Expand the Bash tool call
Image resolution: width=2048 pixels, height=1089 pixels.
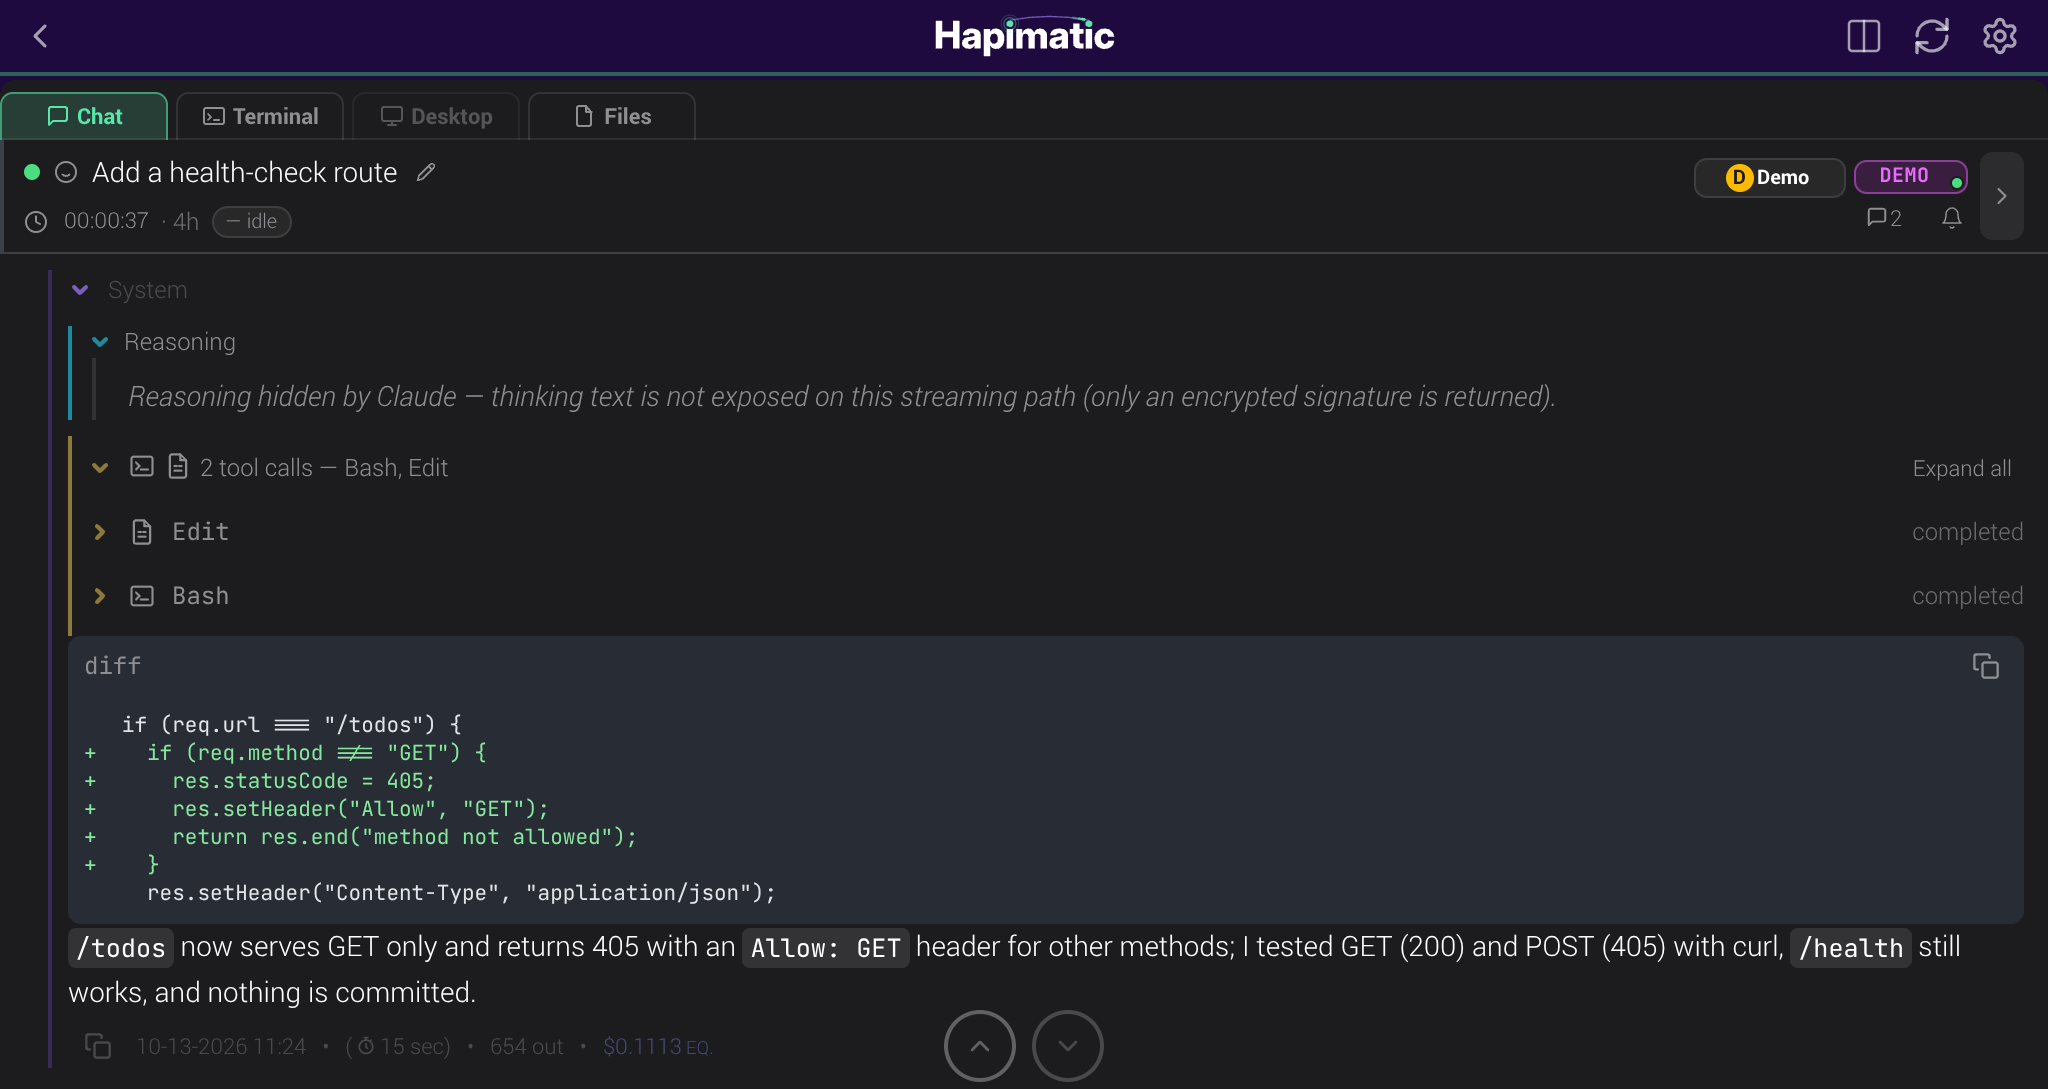(x=100, y=596)
